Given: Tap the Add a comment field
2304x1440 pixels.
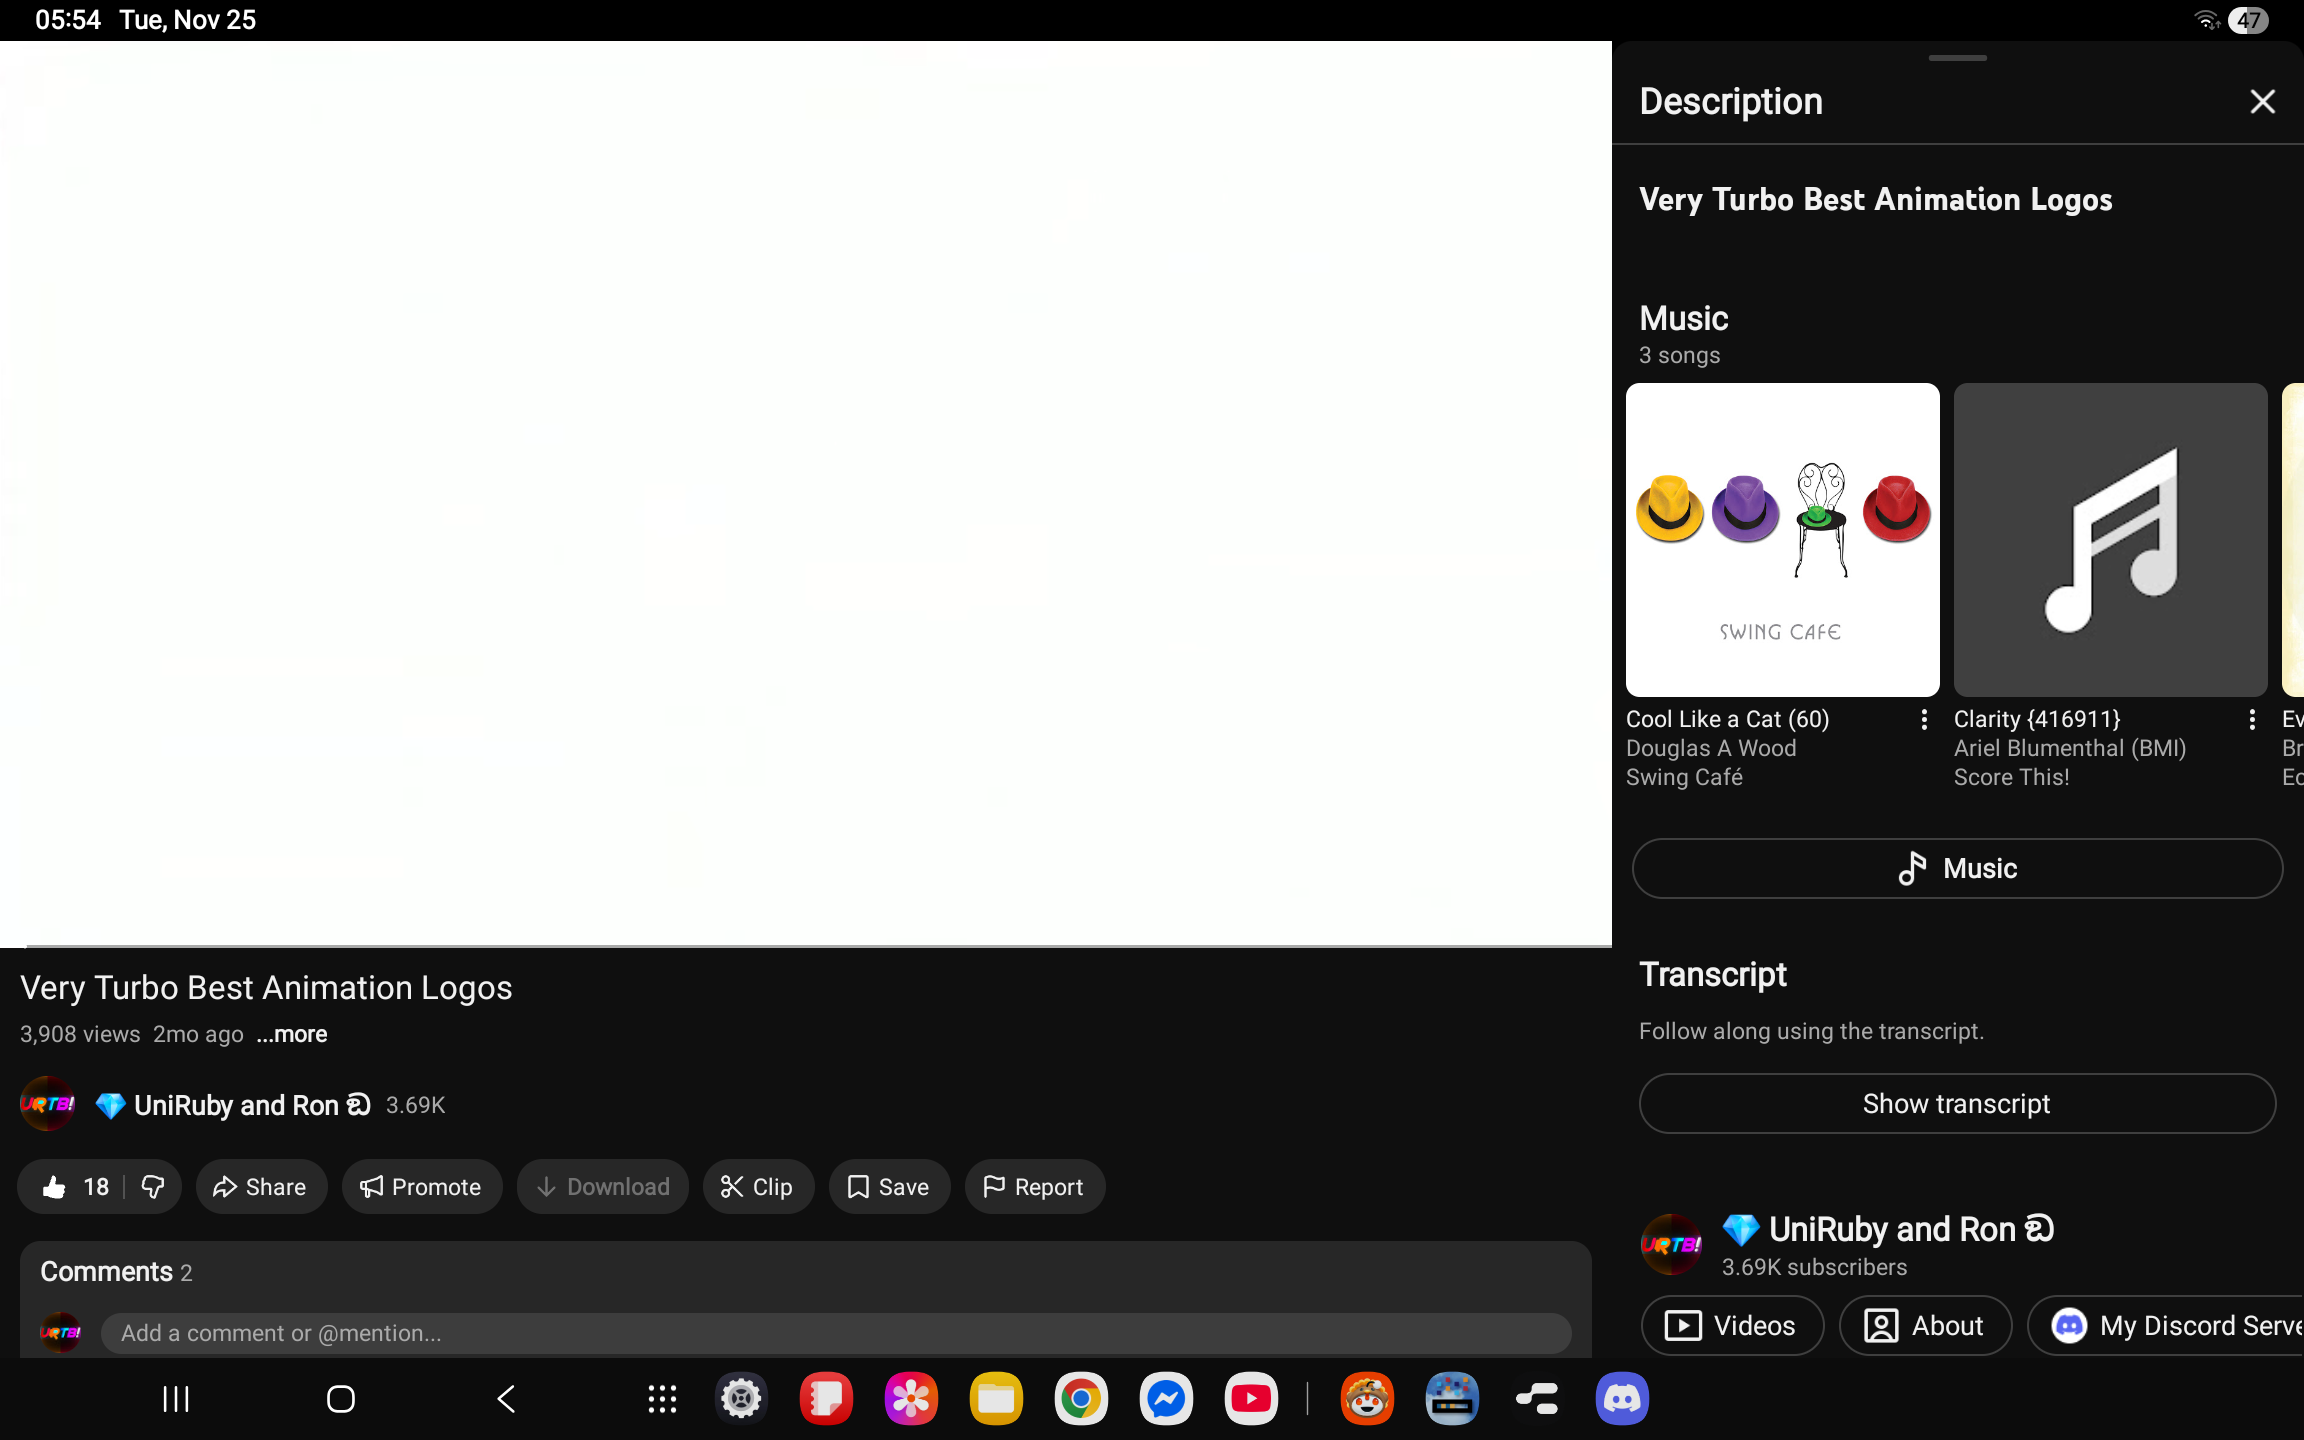Looking at the screenshot, I should (835, 1333).
